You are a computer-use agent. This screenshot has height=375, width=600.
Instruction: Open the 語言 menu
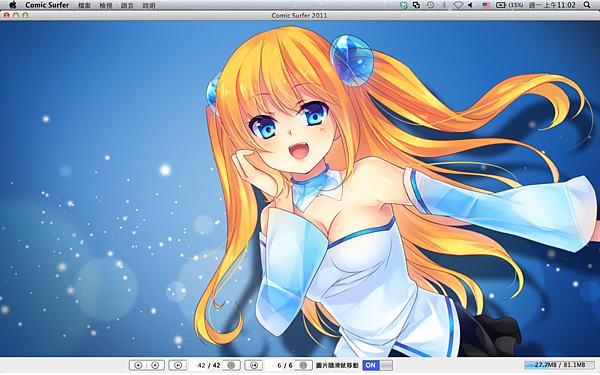[127, 5]
